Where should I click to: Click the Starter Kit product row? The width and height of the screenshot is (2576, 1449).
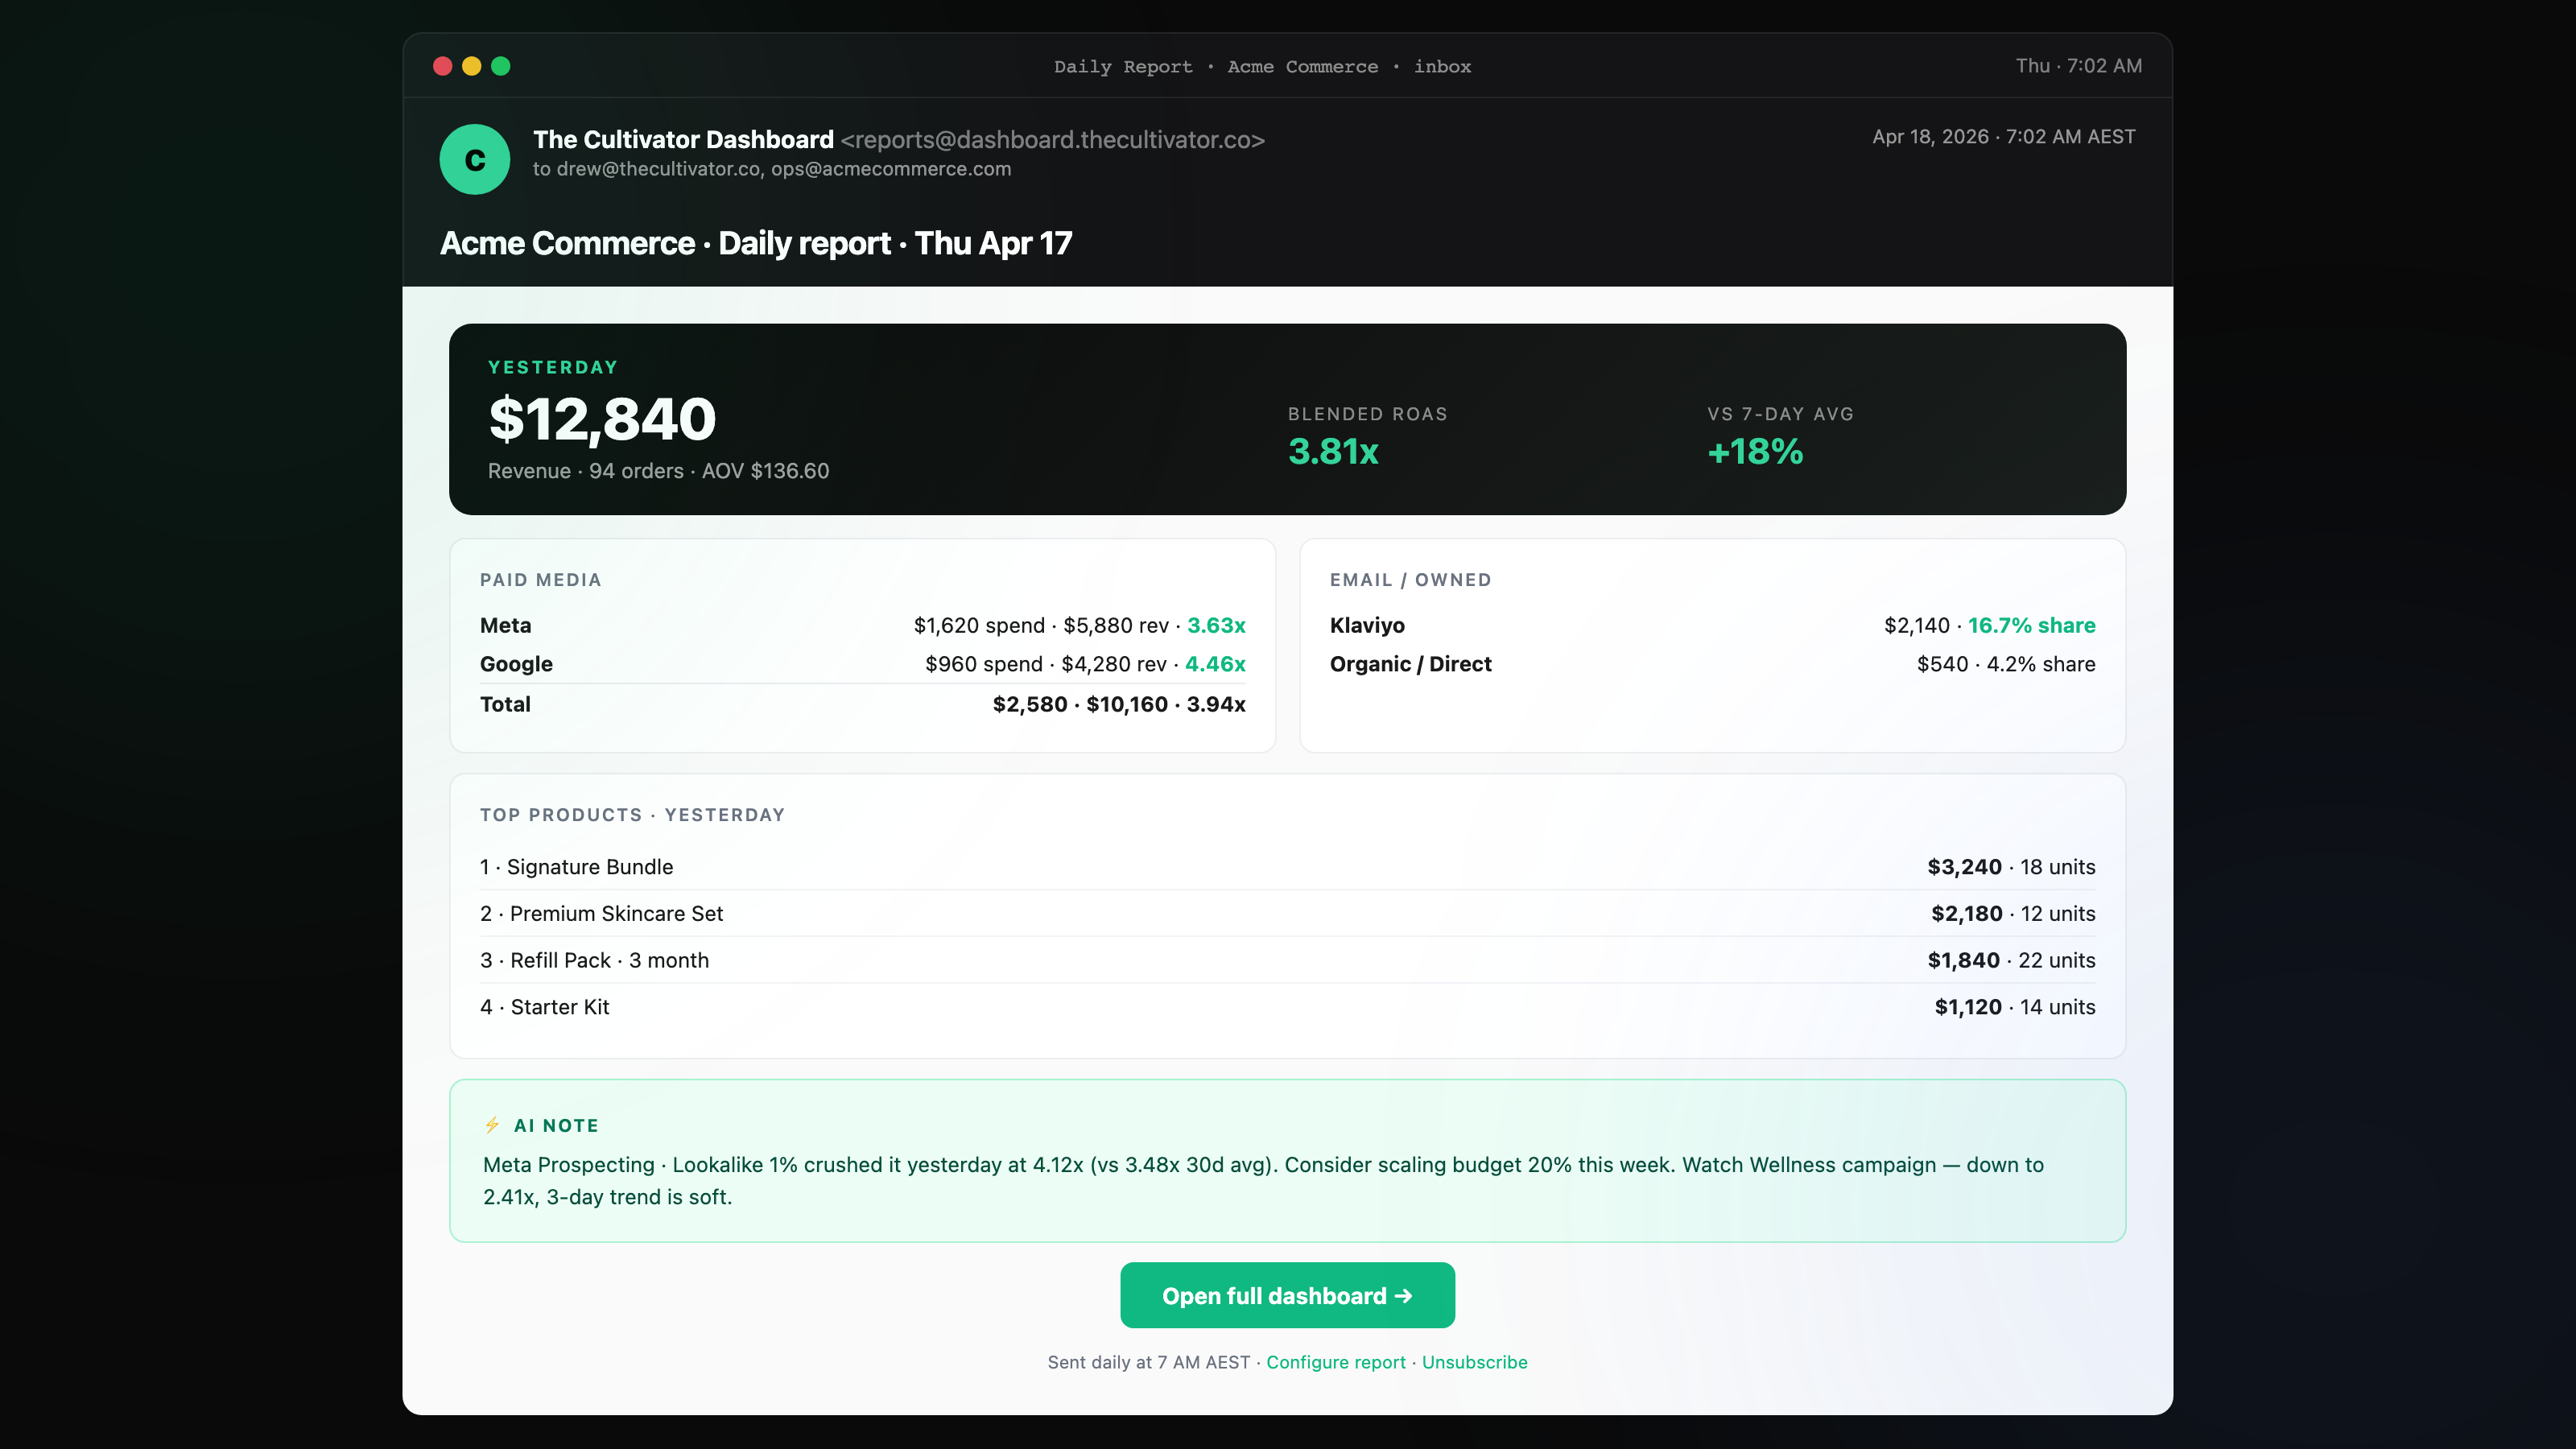[x=1287, y=1007]
